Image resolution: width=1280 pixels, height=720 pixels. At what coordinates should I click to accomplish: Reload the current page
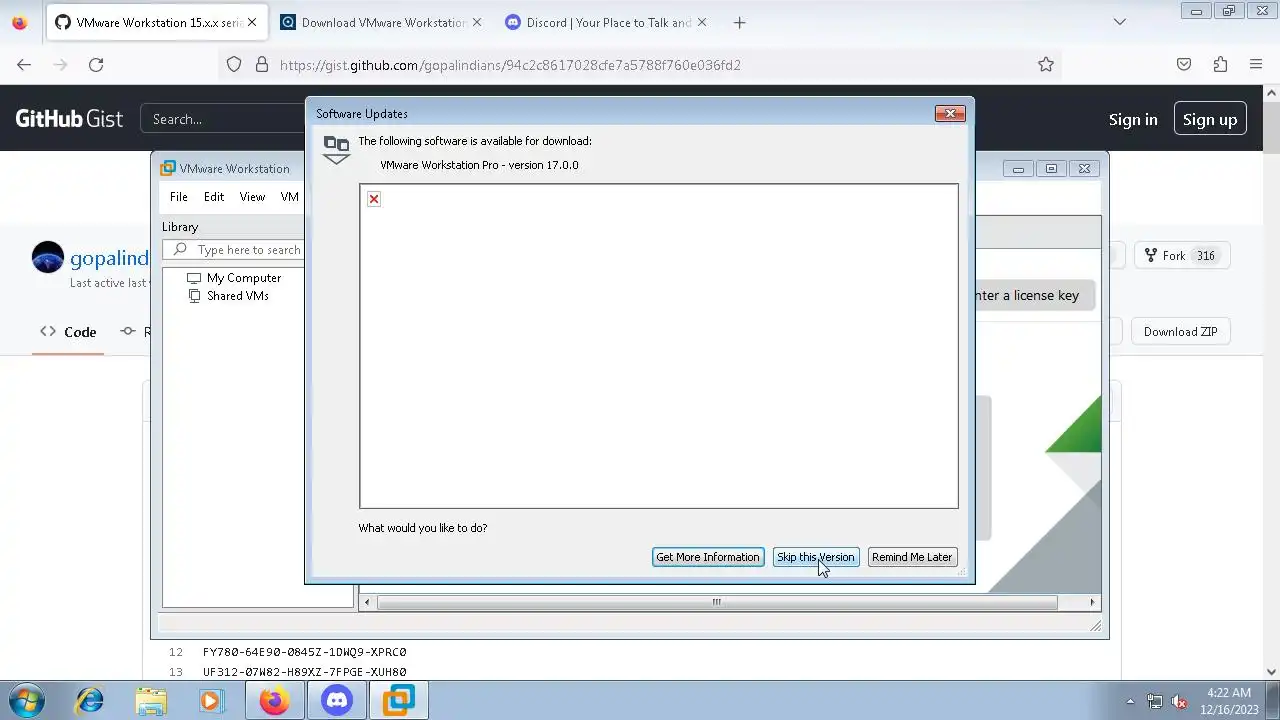96,64
